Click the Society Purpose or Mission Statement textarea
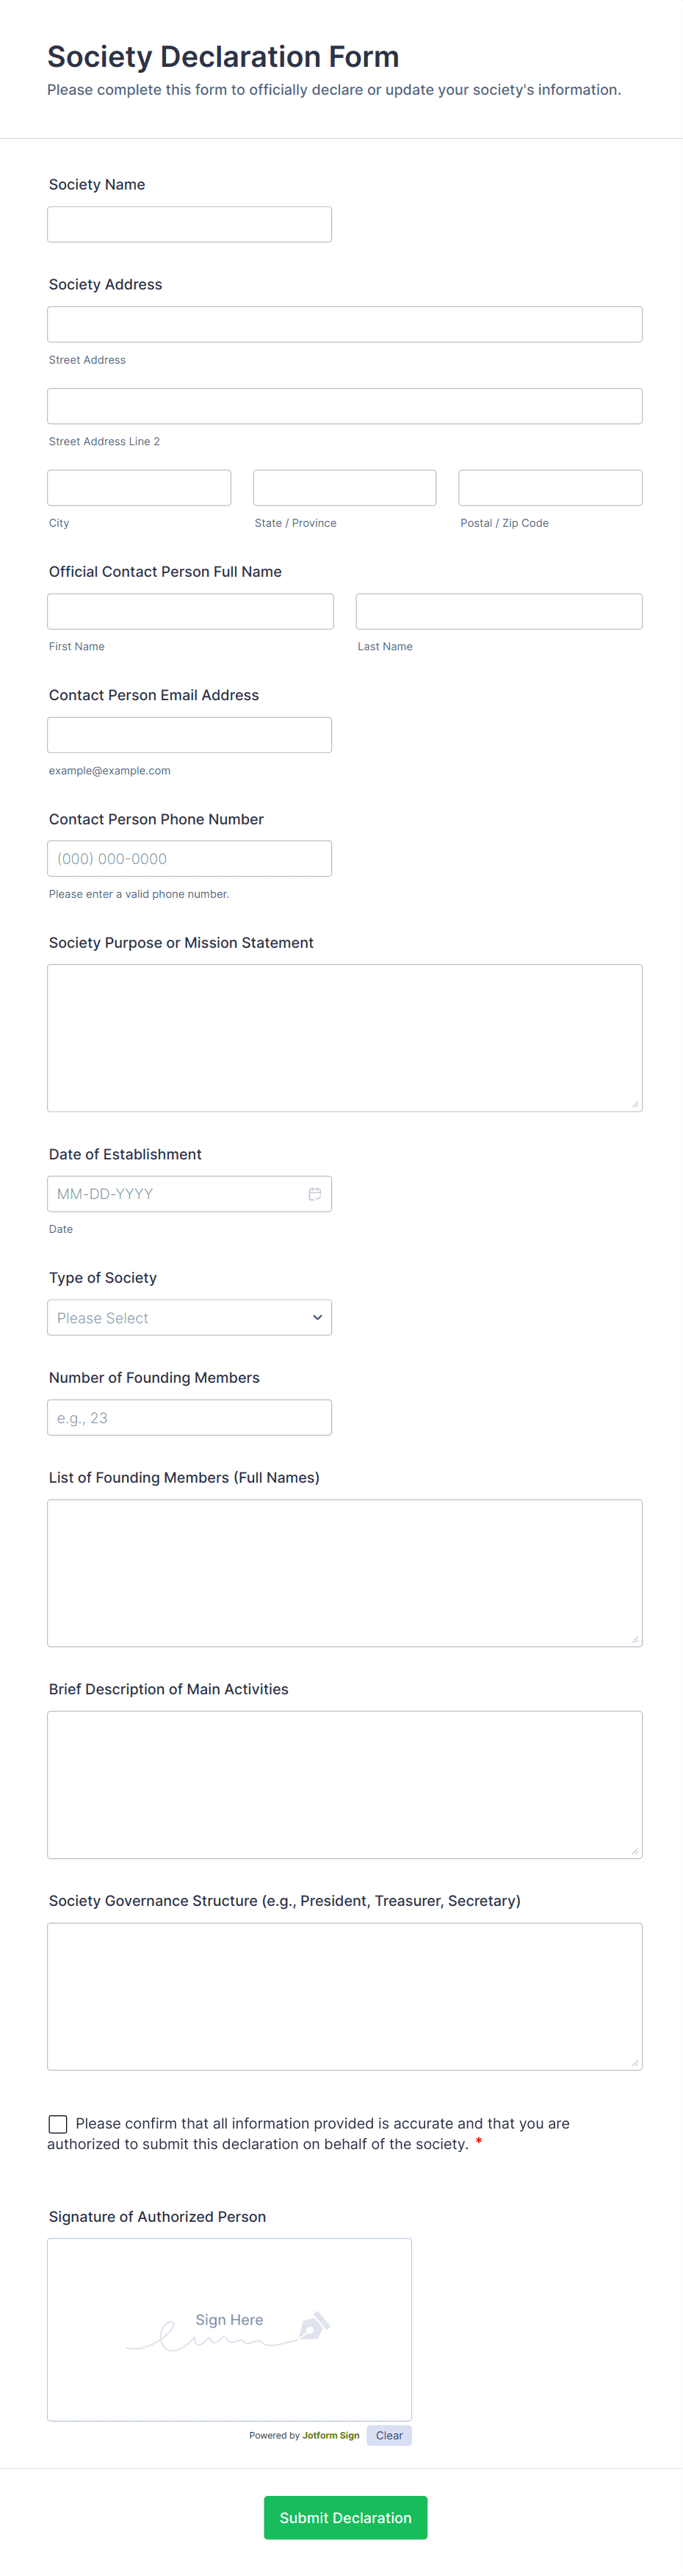 click(344, 1038)
